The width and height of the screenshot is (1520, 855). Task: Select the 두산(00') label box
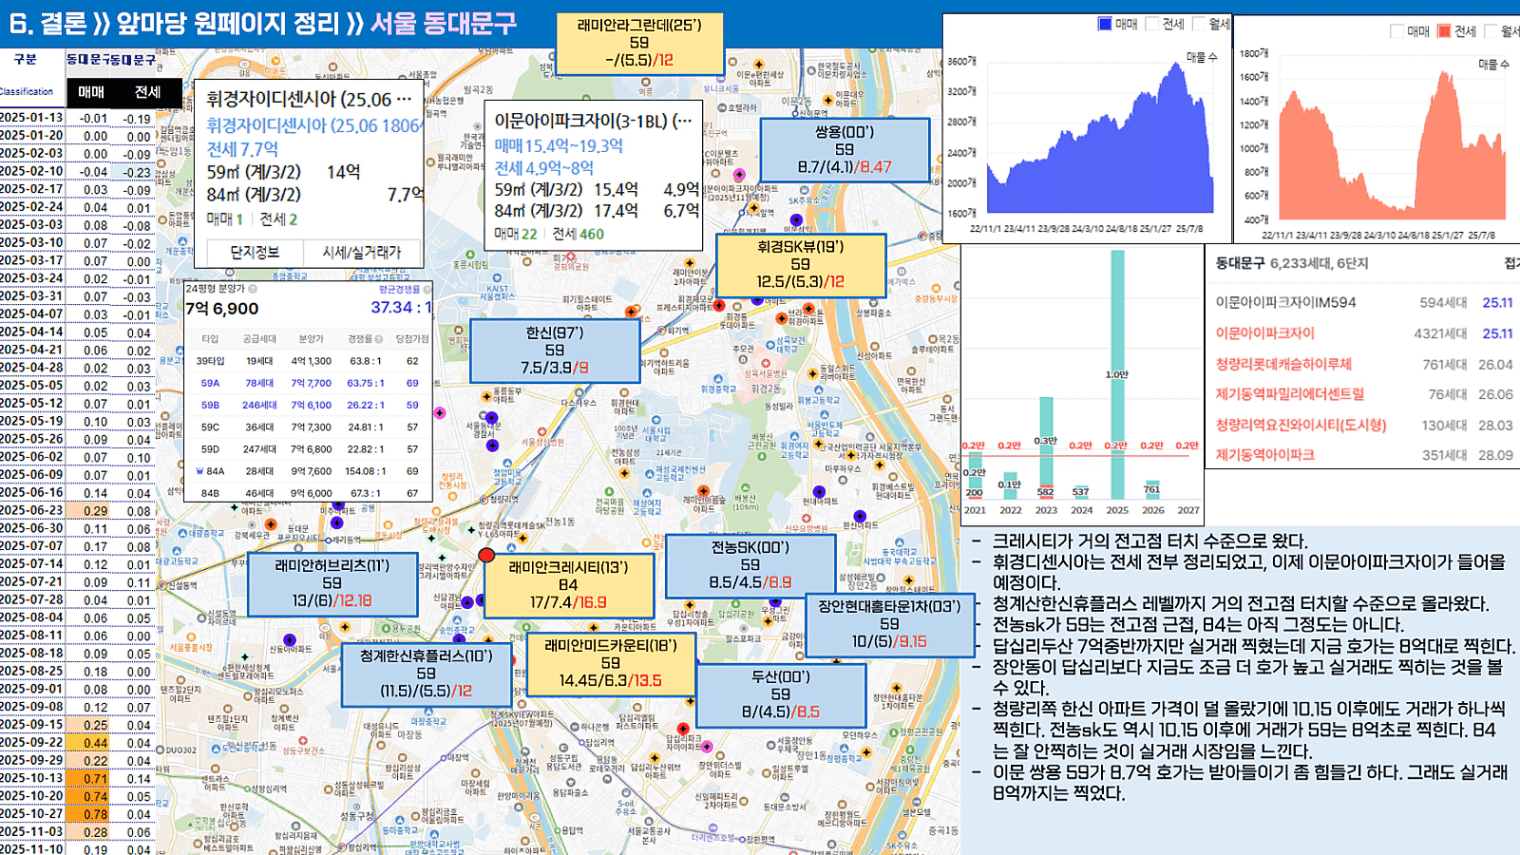(x=781, y=695)
